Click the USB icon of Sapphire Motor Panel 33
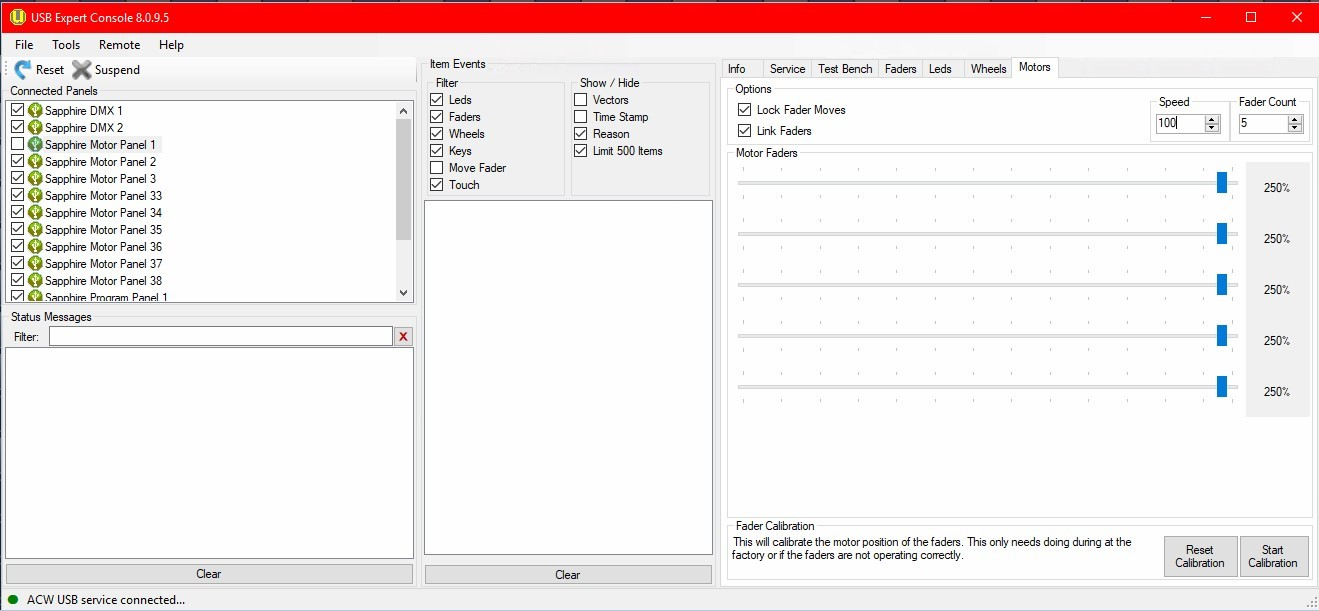This screenshot has width=1319, height=611. coord(35,196)
